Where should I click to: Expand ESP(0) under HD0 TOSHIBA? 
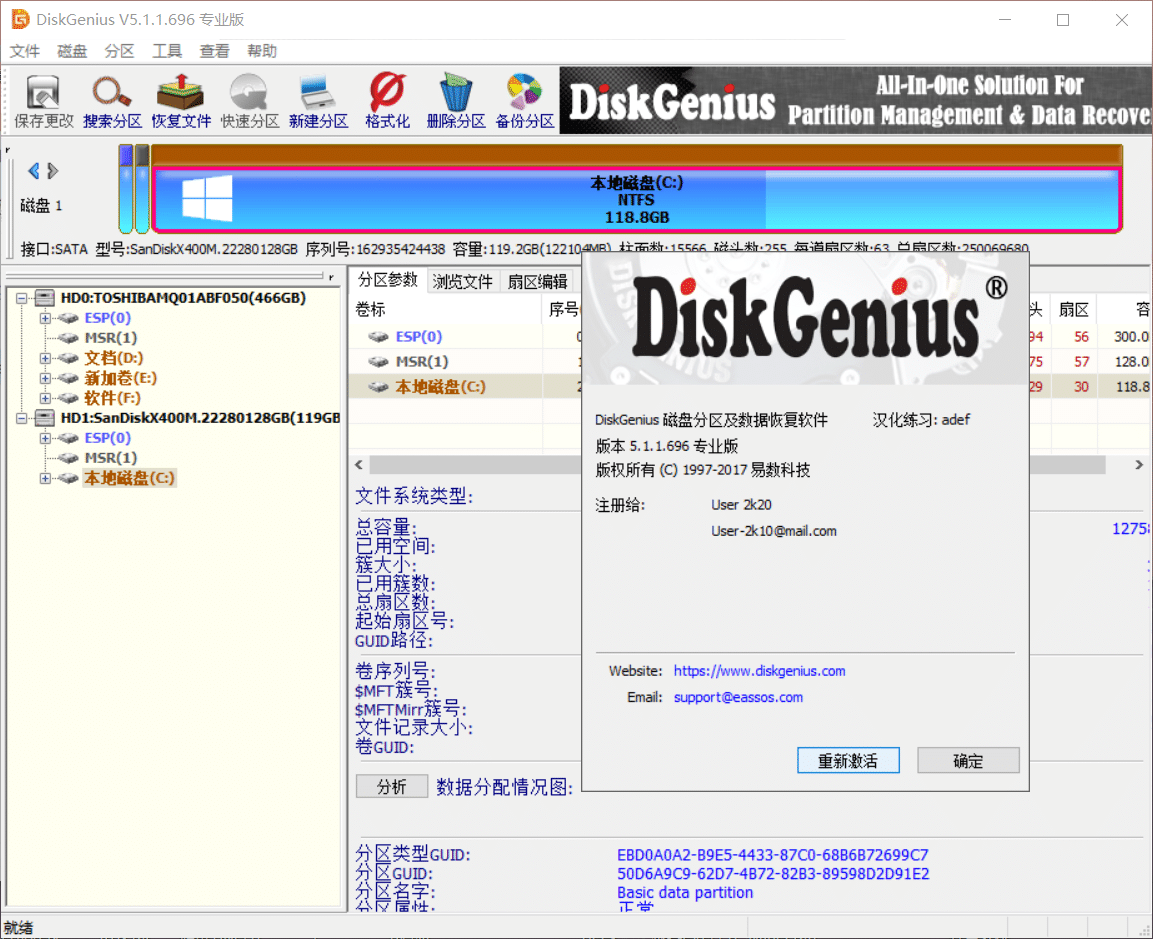tap(45, 318)
